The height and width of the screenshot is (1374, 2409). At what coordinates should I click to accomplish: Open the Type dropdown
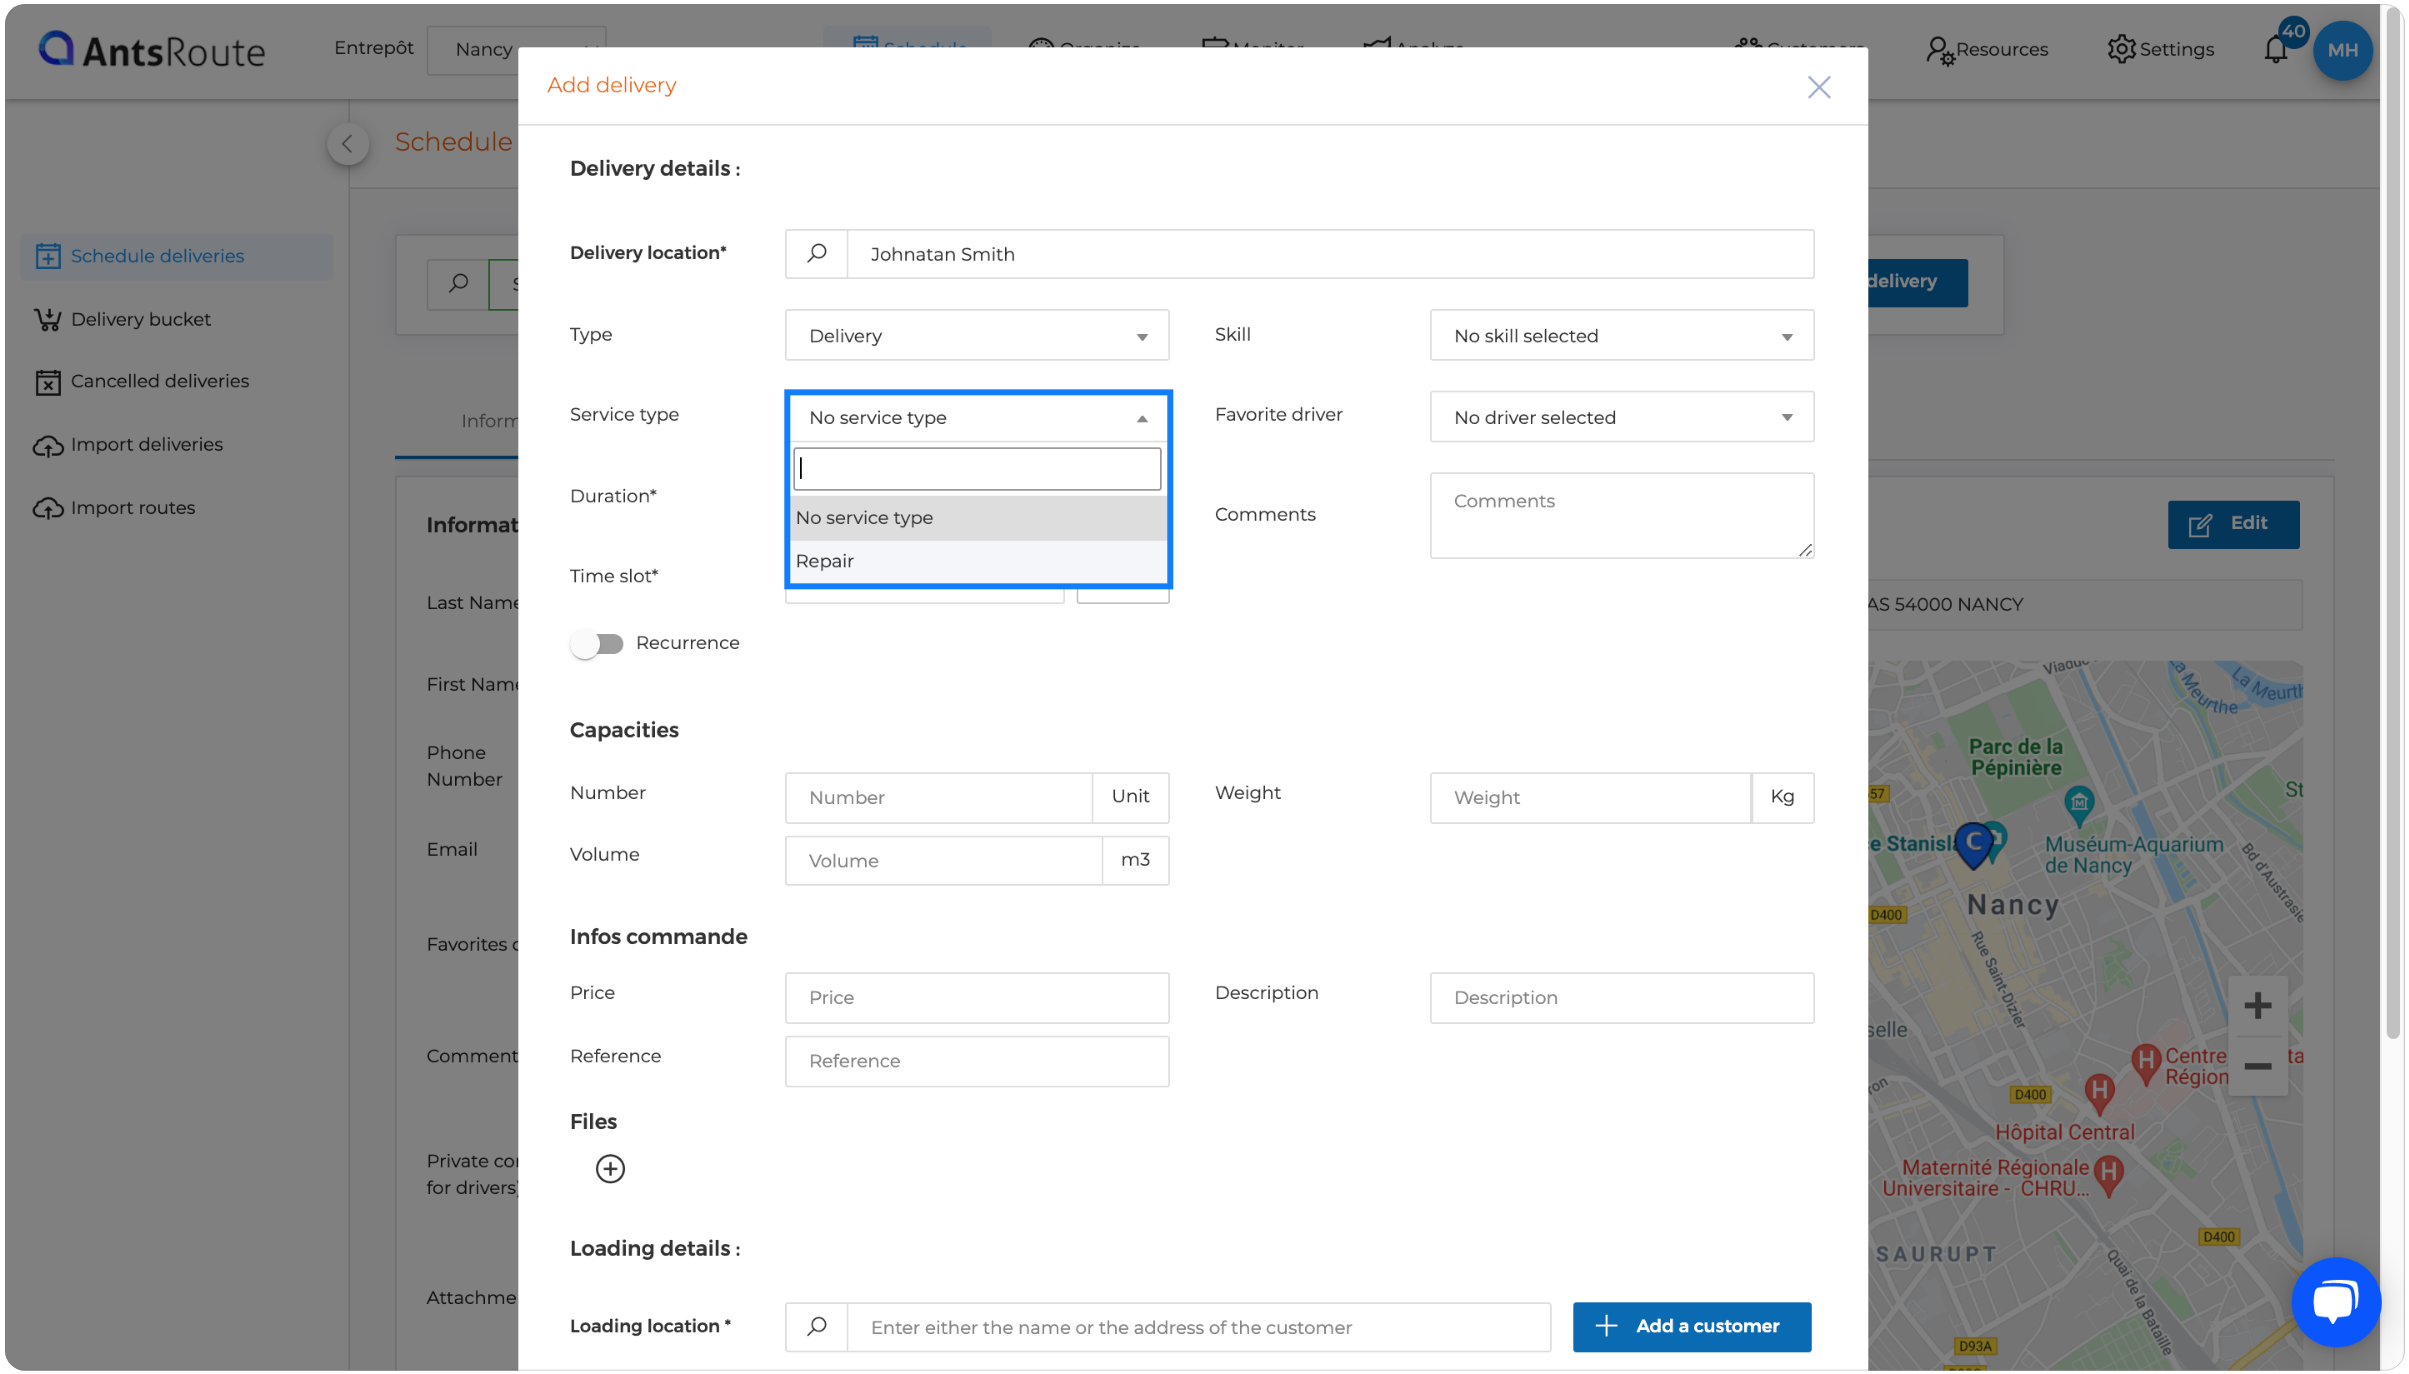click(976, 335)
